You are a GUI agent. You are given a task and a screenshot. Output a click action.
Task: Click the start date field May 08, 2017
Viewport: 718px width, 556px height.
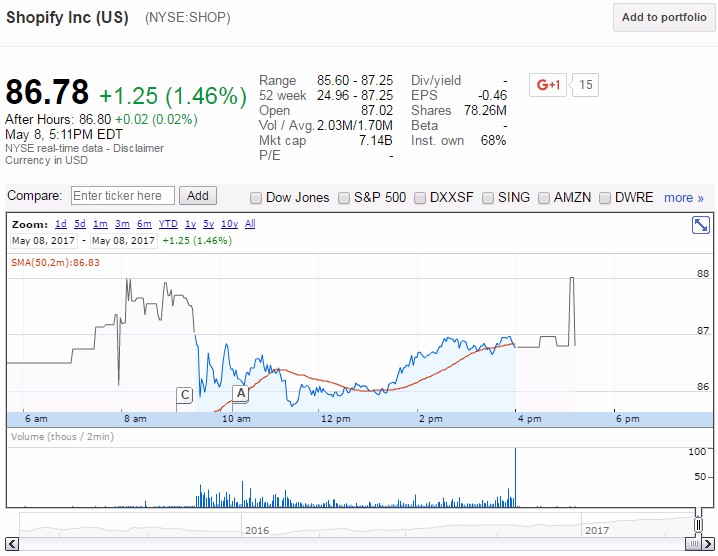(x=44, y=241)
